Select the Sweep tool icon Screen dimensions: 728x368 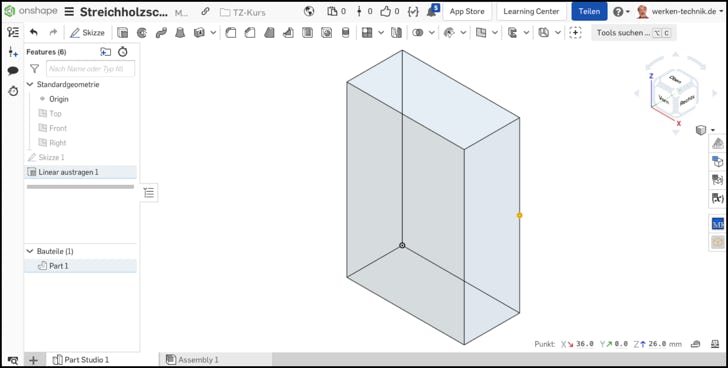161,32
